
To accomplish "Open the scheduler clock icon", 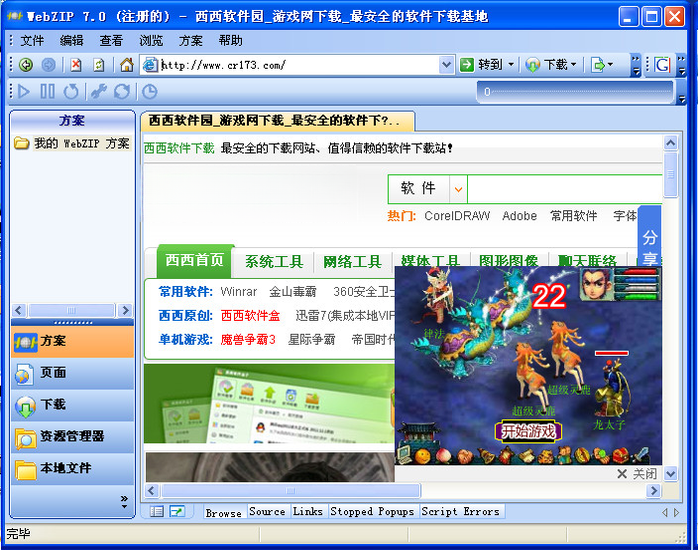I will tap(150, 92).
